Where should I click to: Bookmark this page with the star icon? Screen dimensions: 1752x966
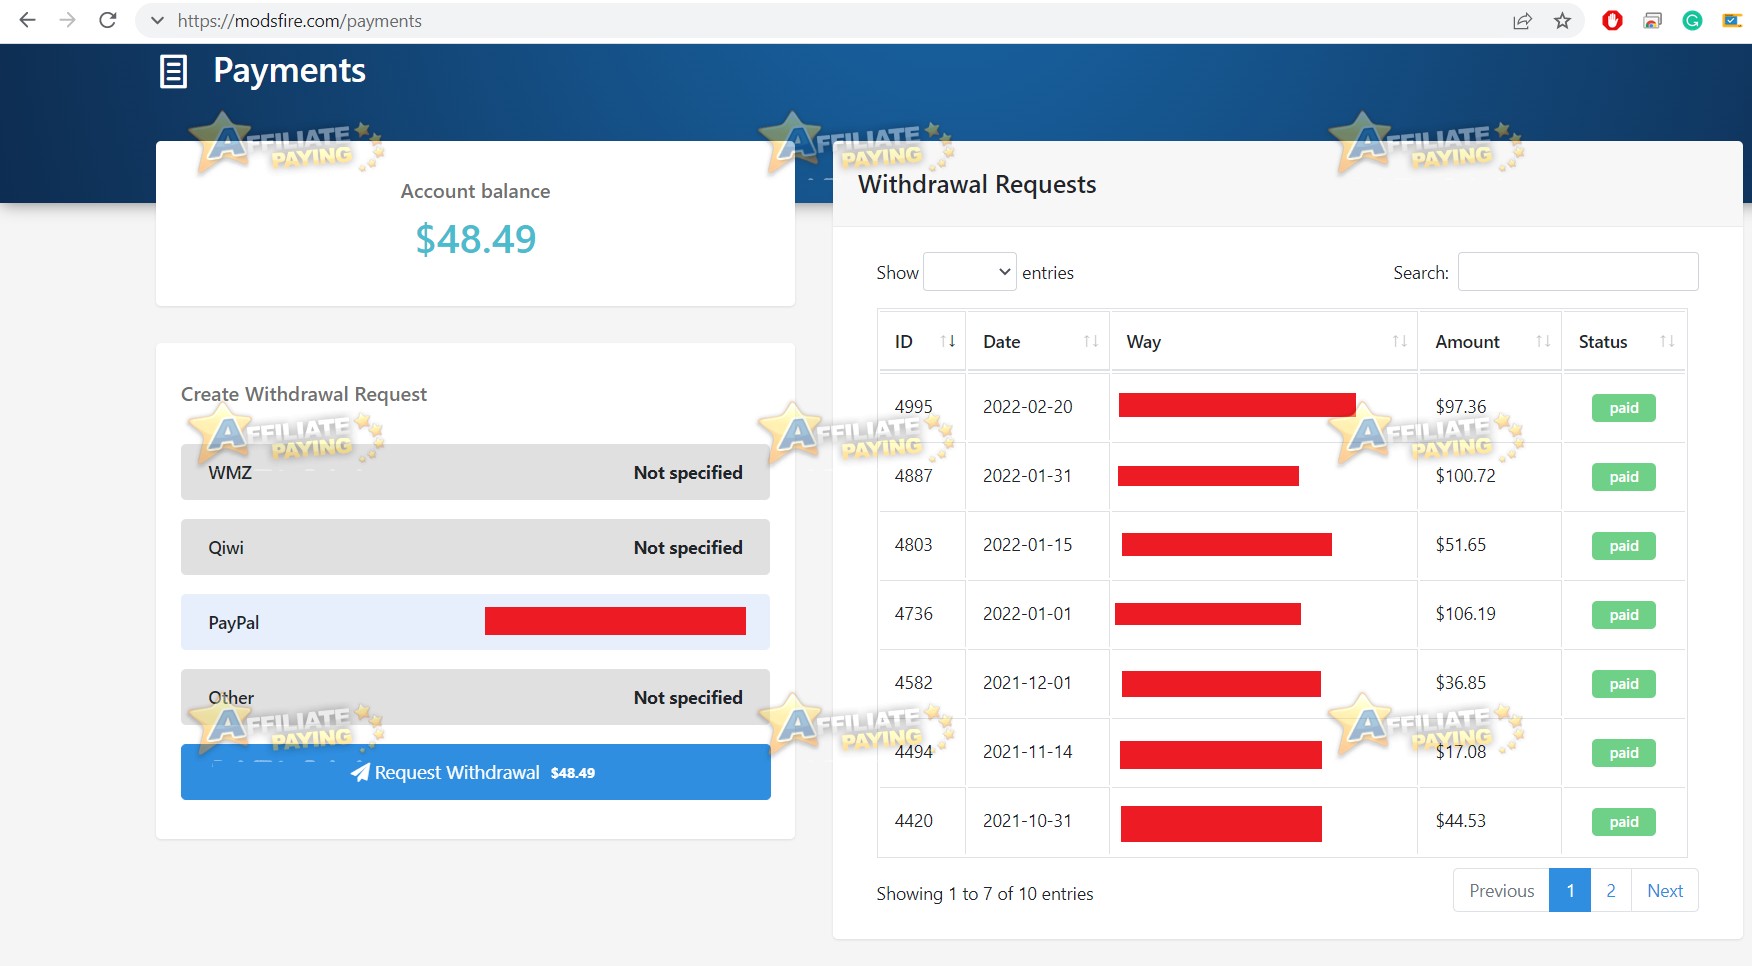click(1561, 20)
